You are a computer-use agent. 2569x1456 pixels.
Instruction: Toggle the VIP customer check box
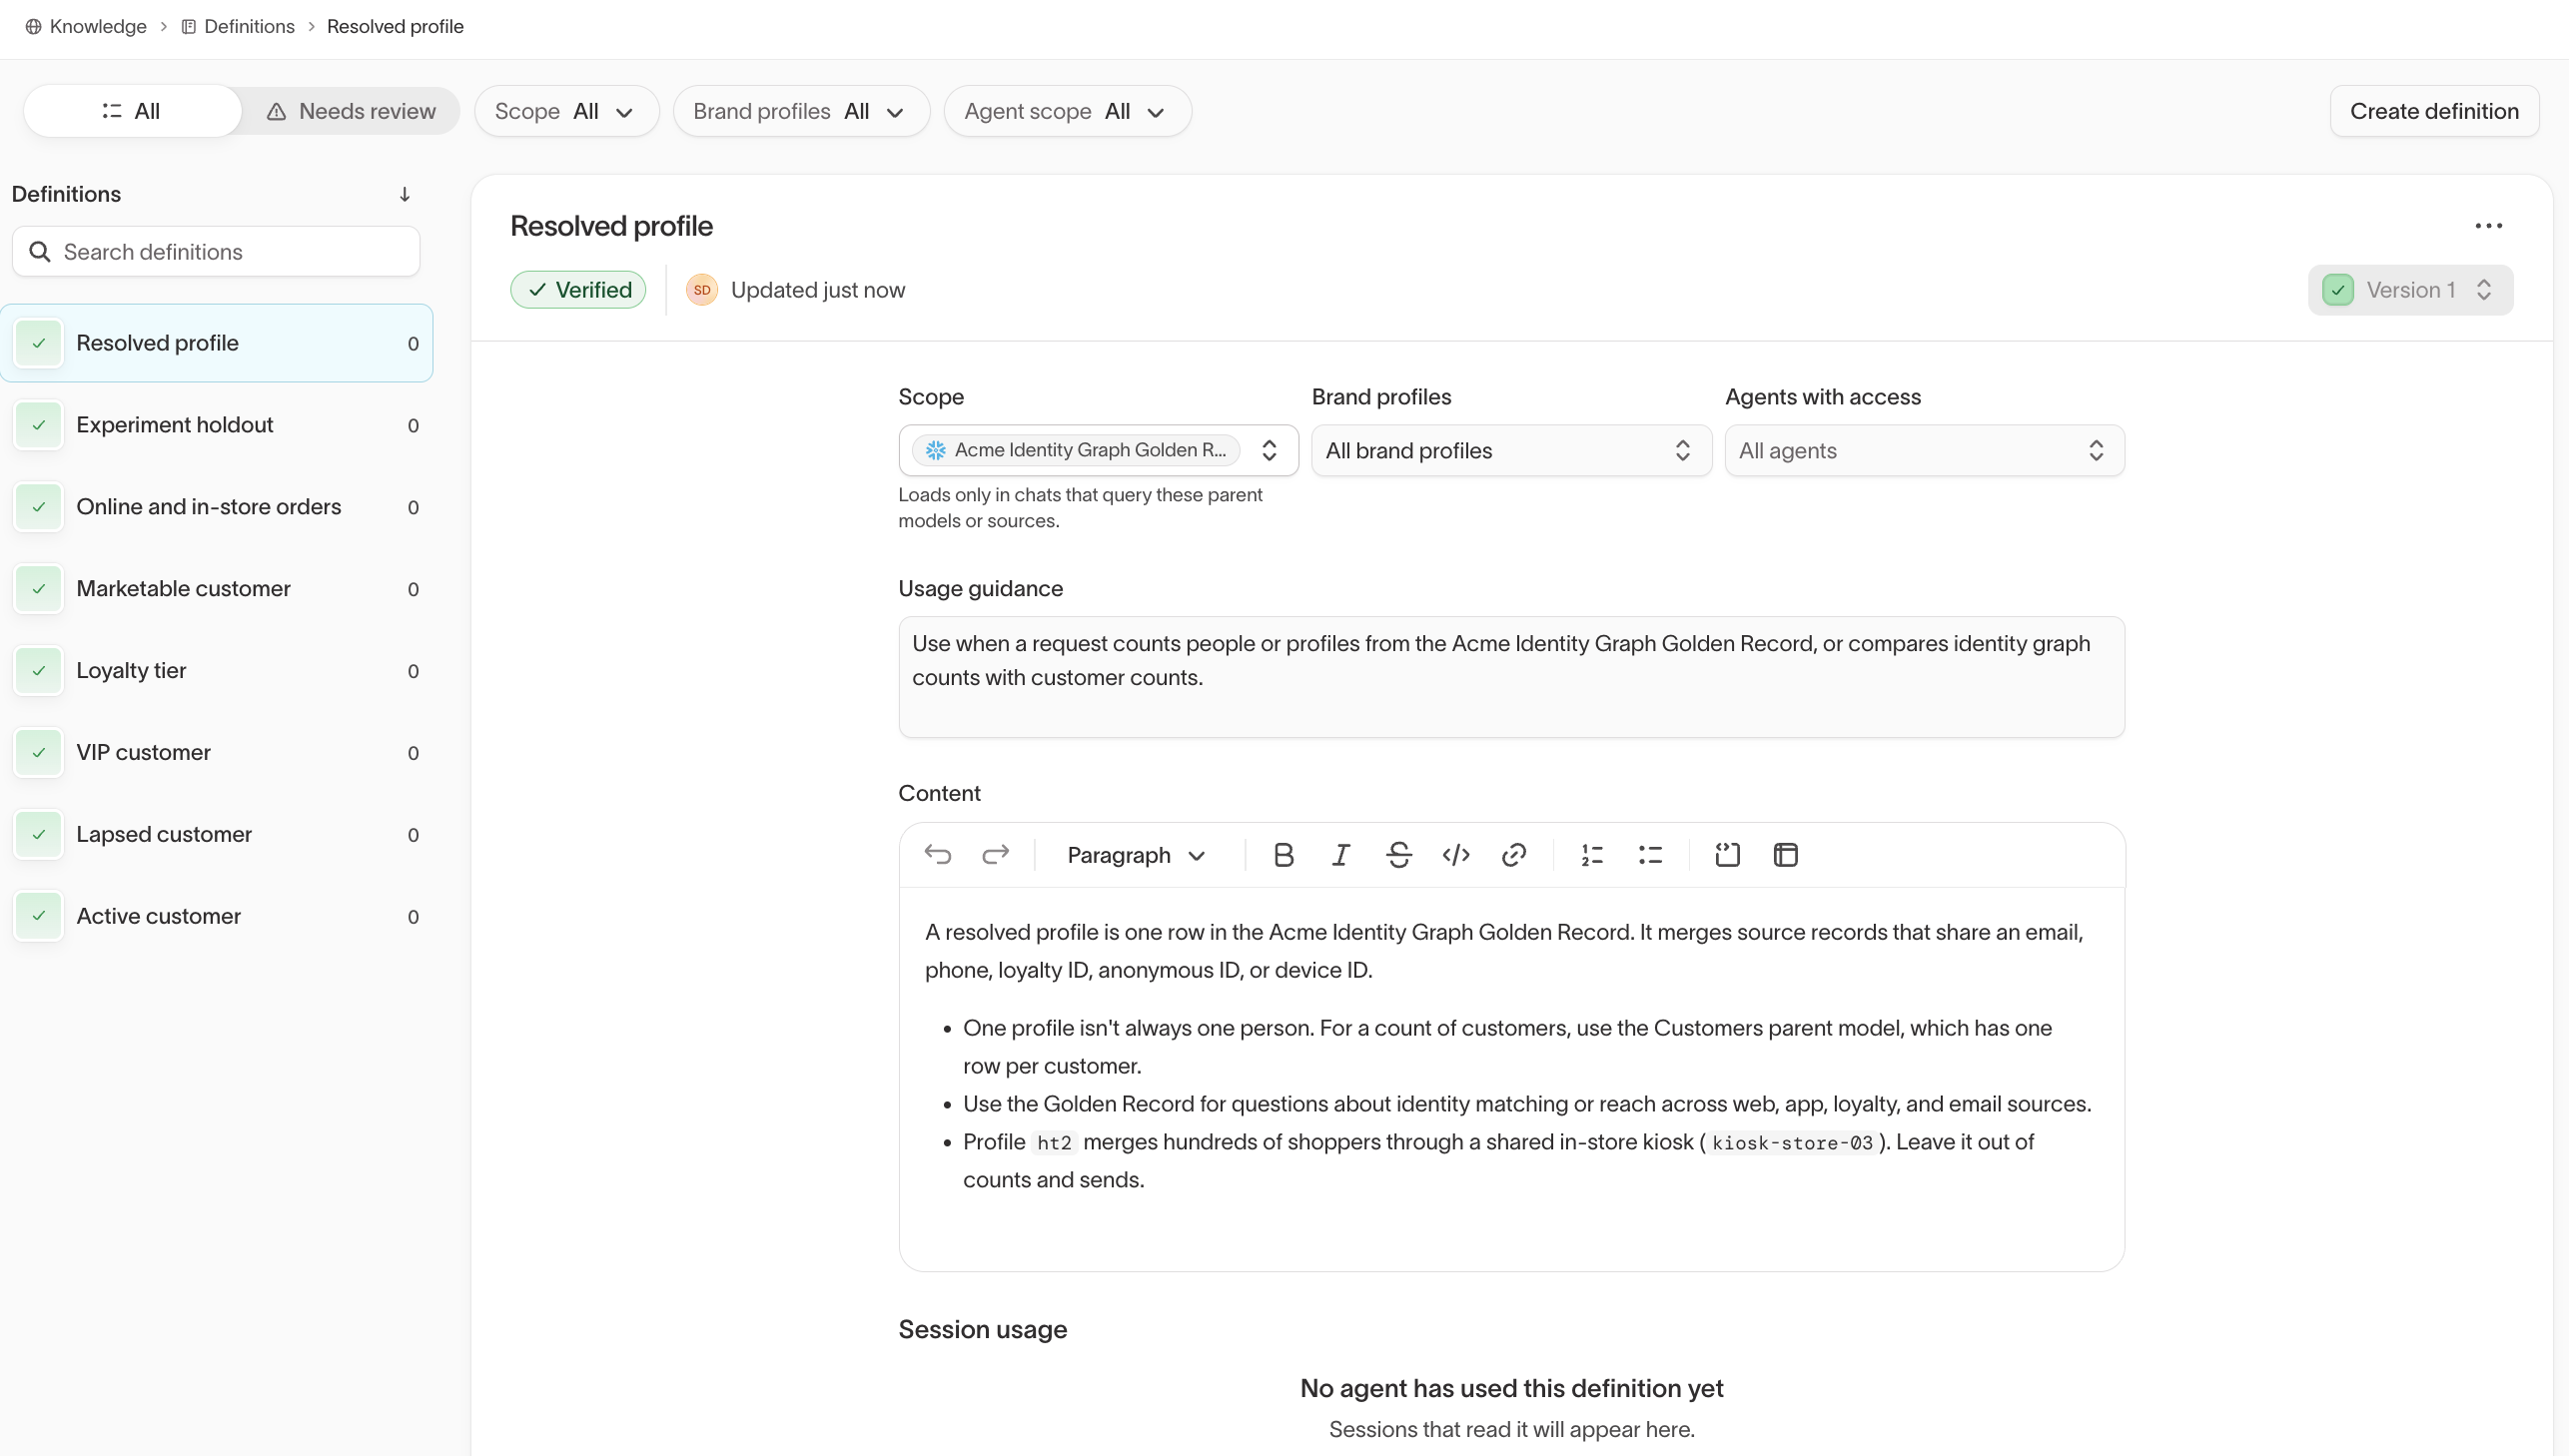[x=39, y=753]
